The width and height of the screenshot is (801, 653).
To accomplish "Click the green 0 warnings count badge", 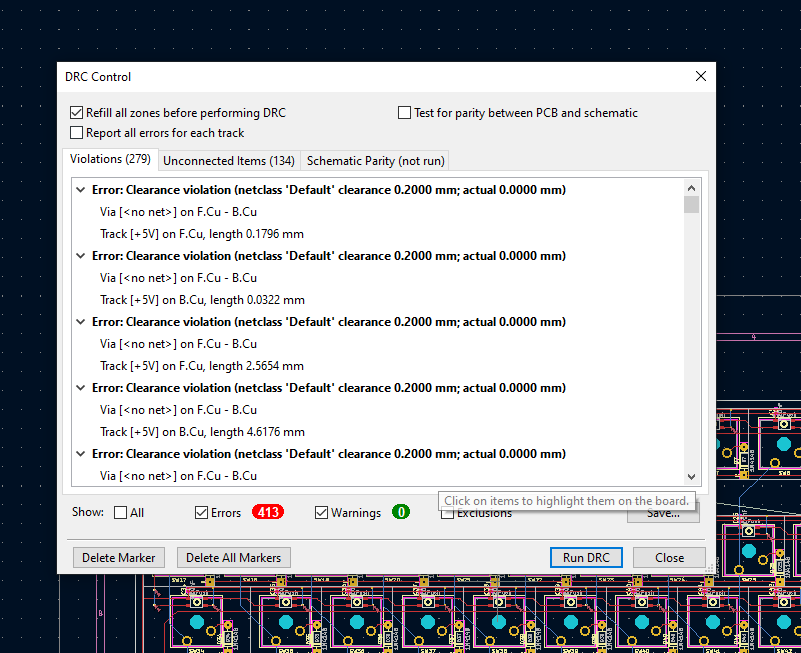I will point(401,512).
